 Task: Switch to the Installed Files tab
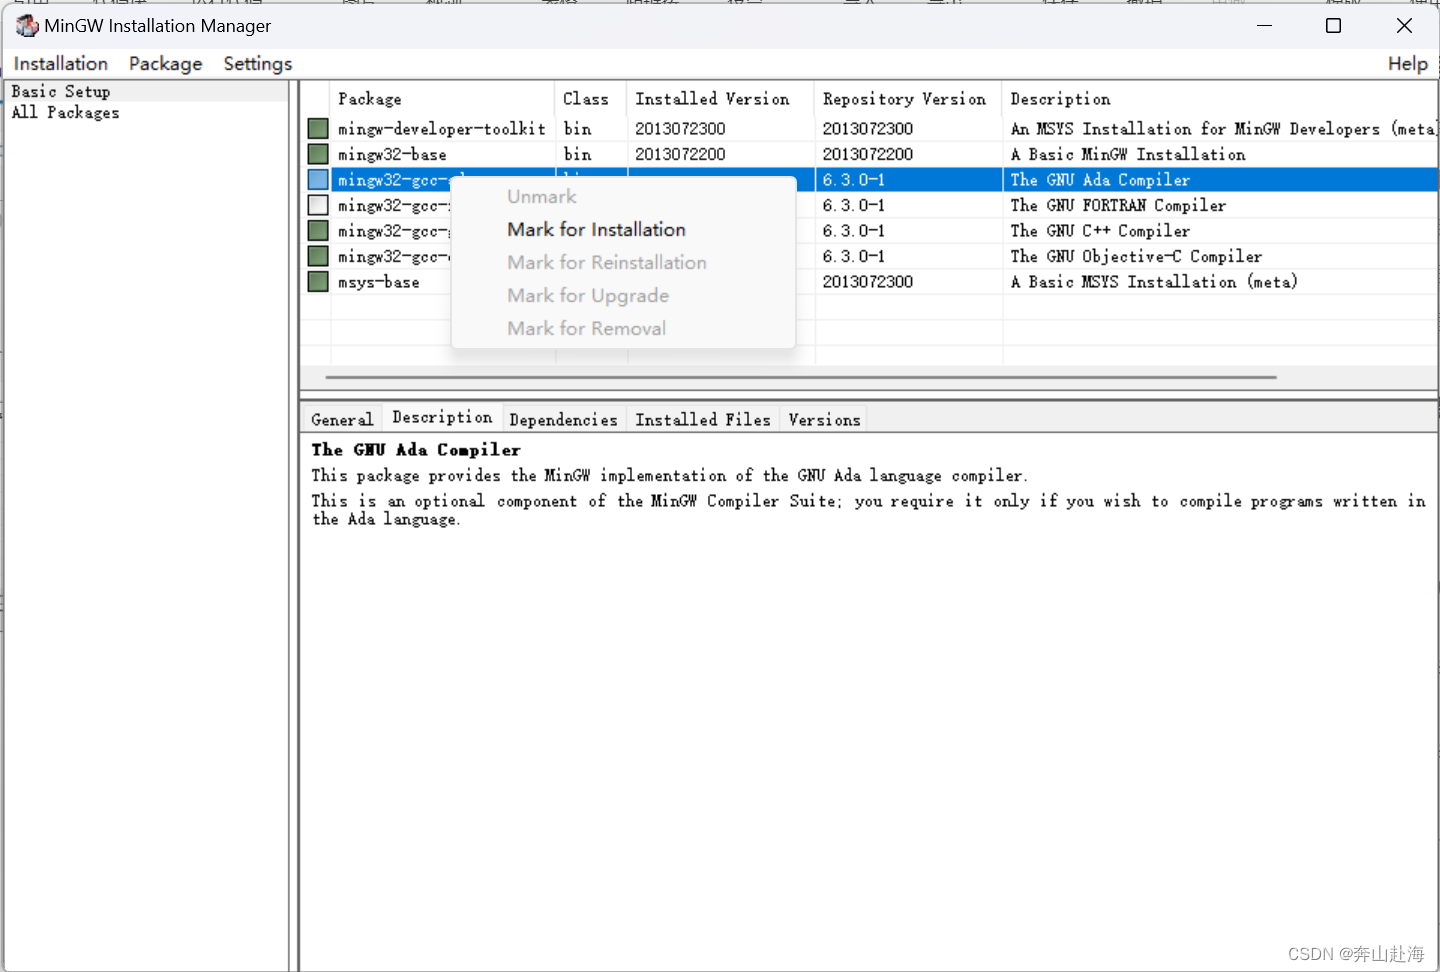coord(703,420)
